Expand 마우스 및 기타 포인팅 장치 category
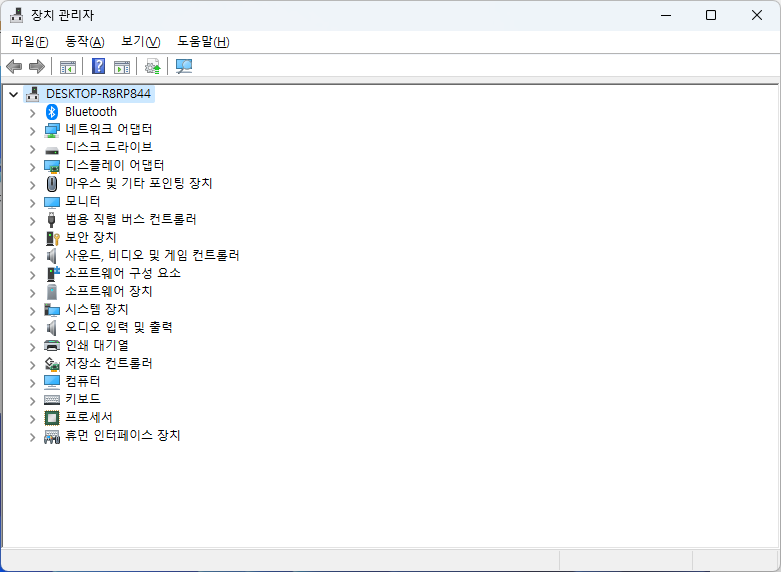This screenshot has width=781, height=572. [32, 185]
